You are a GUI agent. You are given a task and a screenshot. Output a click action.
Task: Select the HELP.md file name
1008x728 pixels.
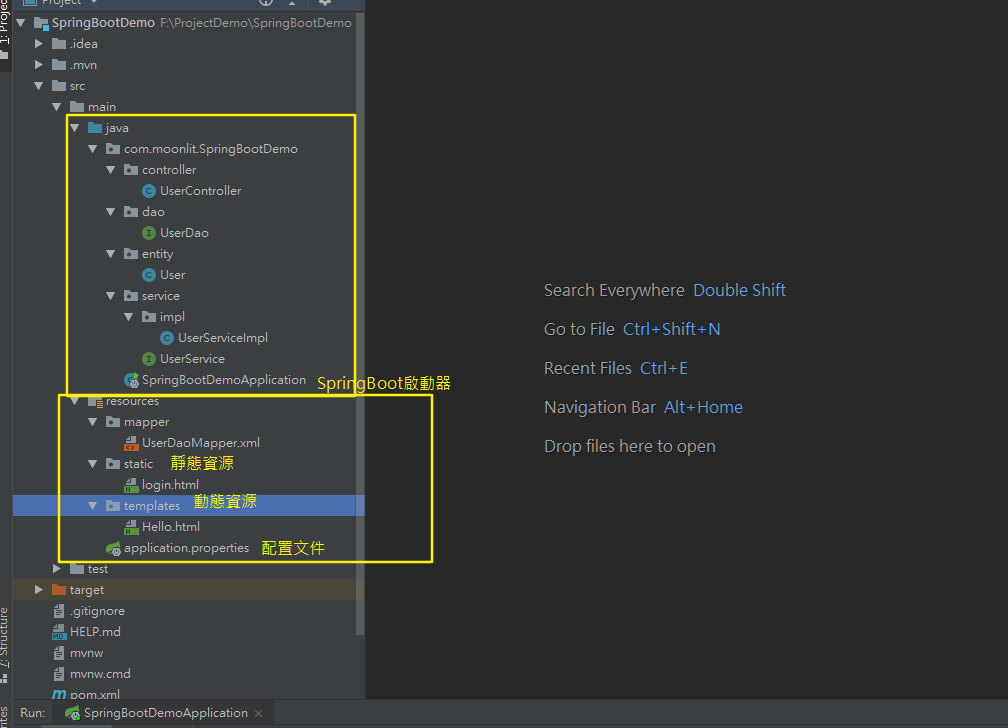(95, 632)
